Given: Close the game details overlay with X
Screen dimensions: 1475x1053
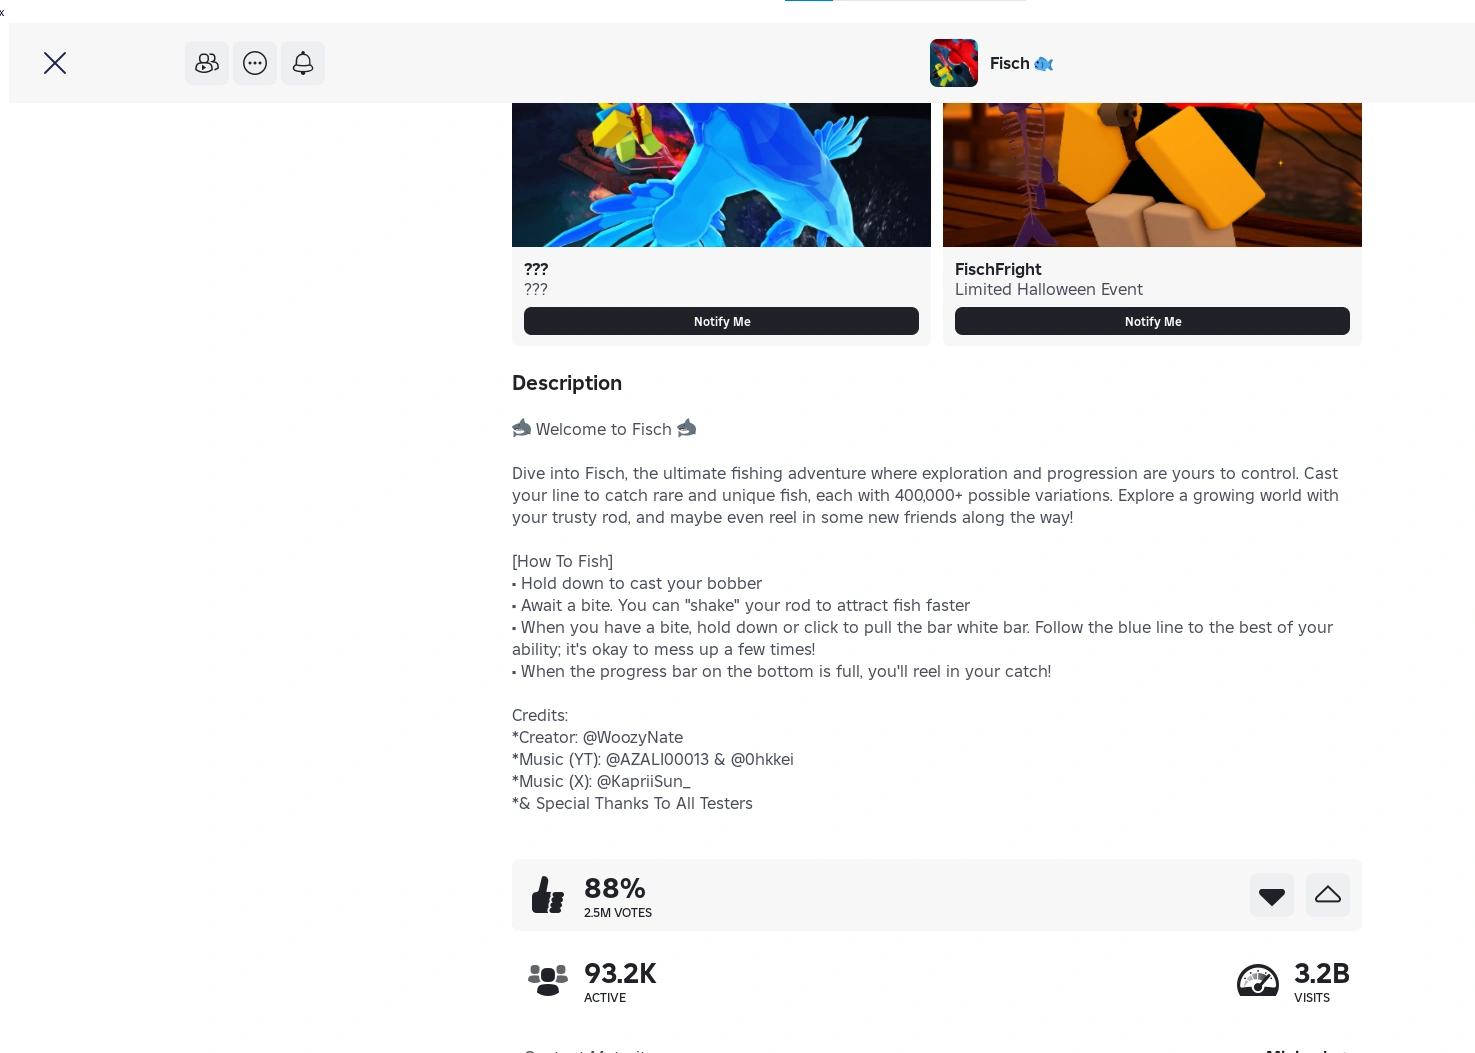Looking at the screenshot, I should coord(55,63).
